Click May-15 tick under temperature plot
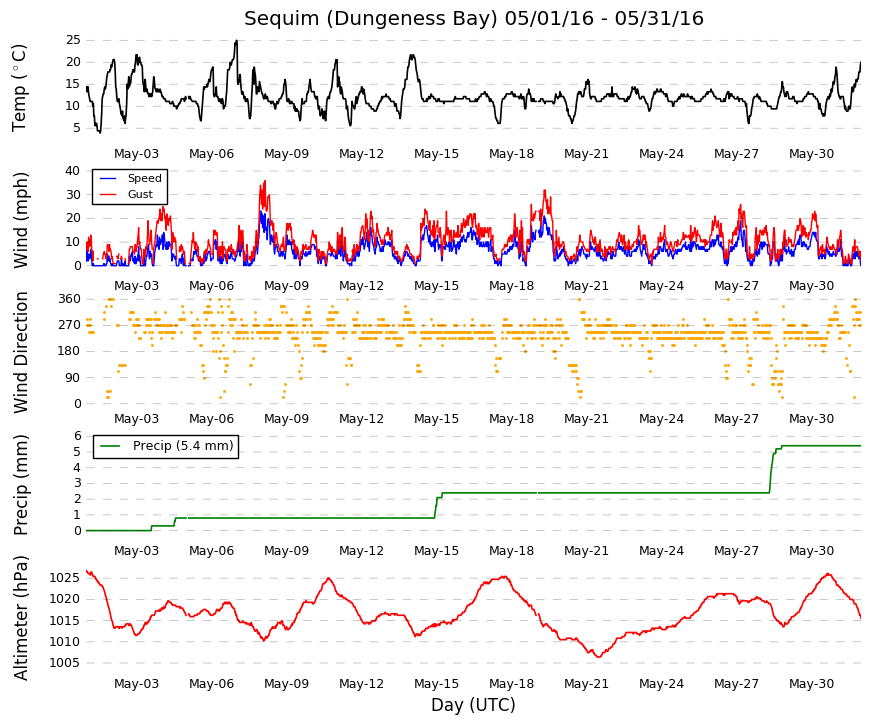This screenshot has width=871, height=725. point(436,154)
